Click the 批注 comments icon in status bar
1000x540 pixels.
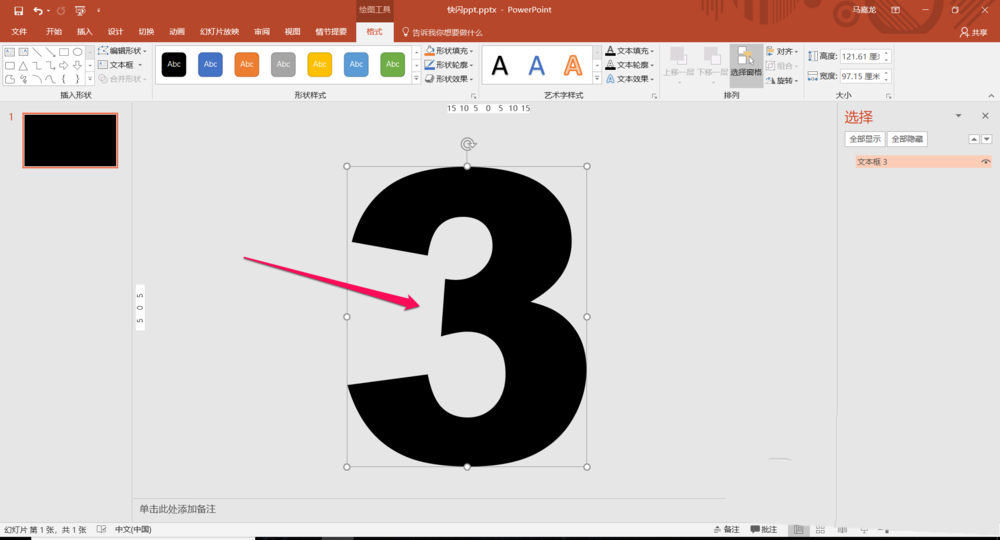pos(763,529)
